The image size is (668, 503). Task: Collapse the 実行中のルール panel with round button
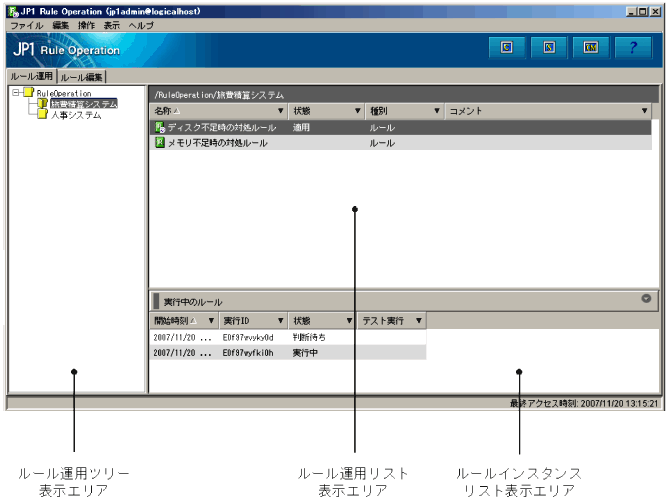646,299
